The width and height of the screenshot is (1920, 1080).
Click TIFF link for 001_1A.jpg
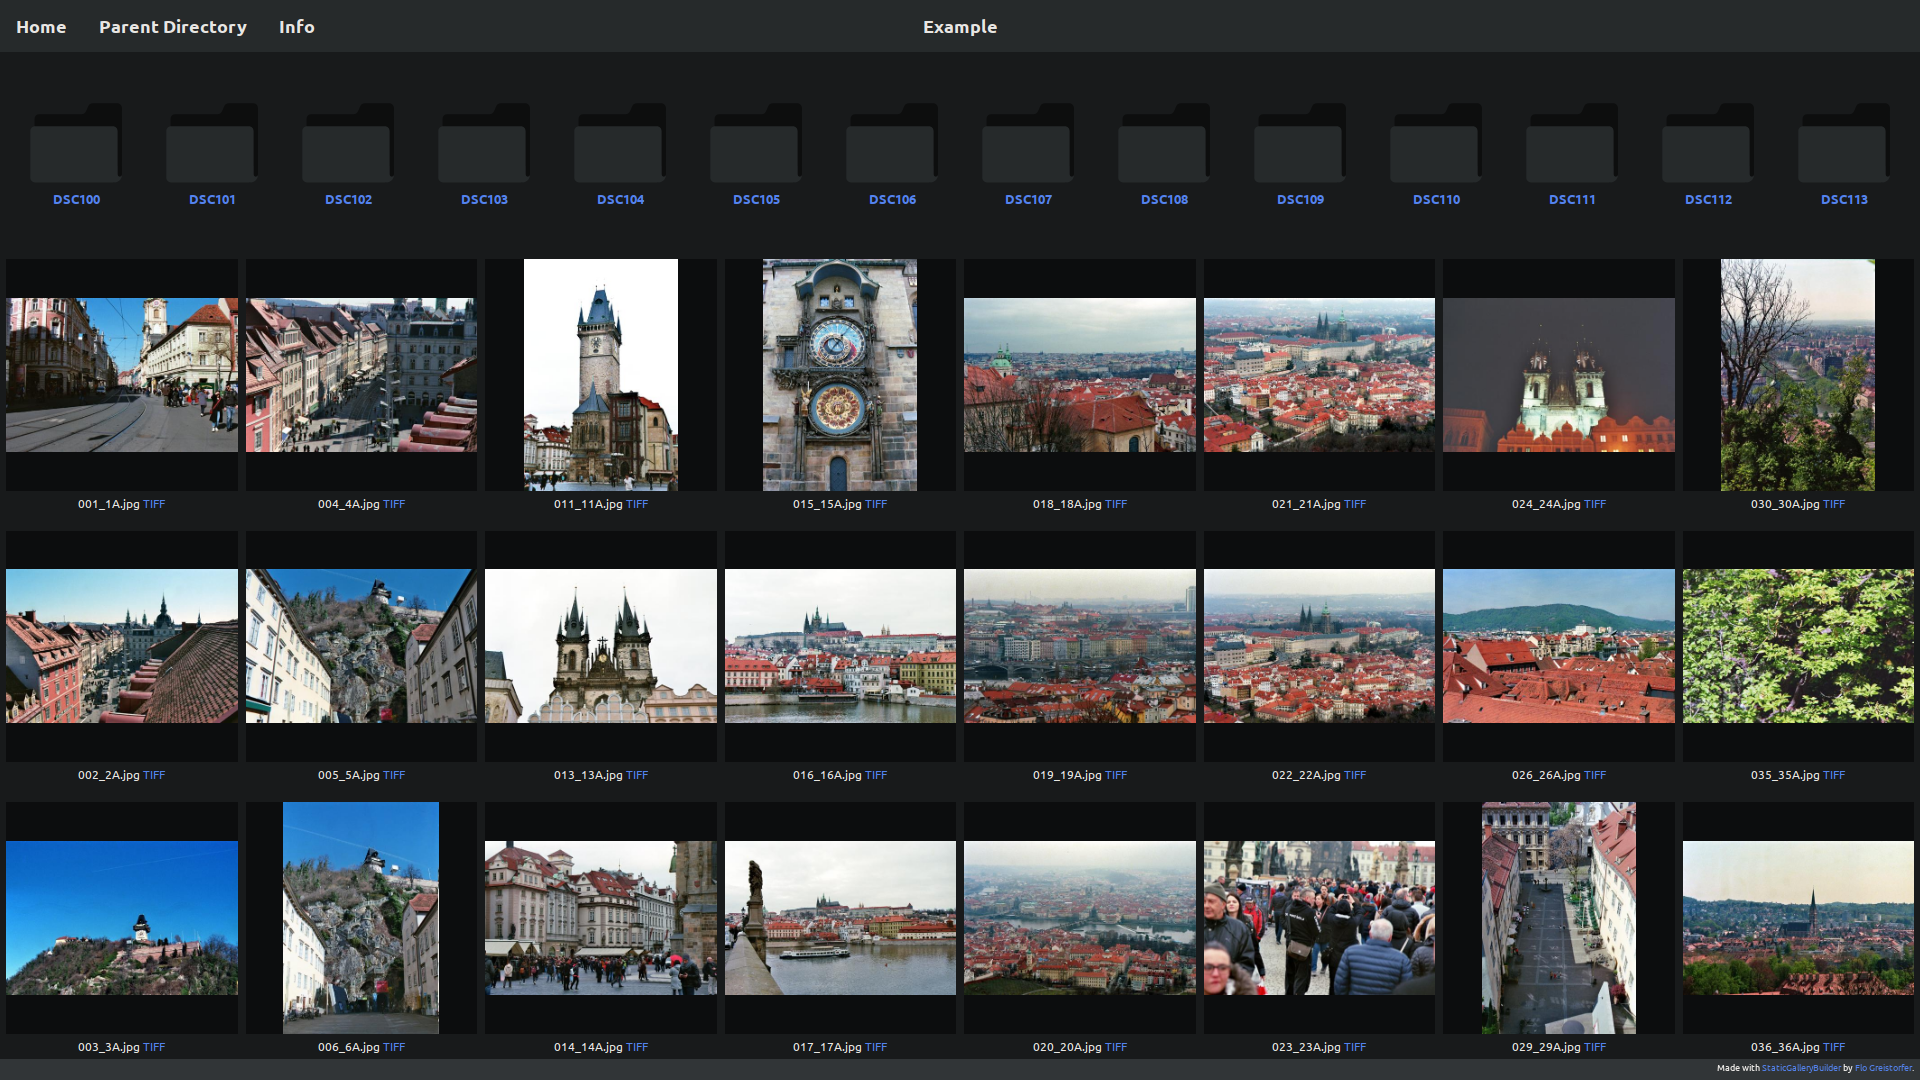[154, 504]
